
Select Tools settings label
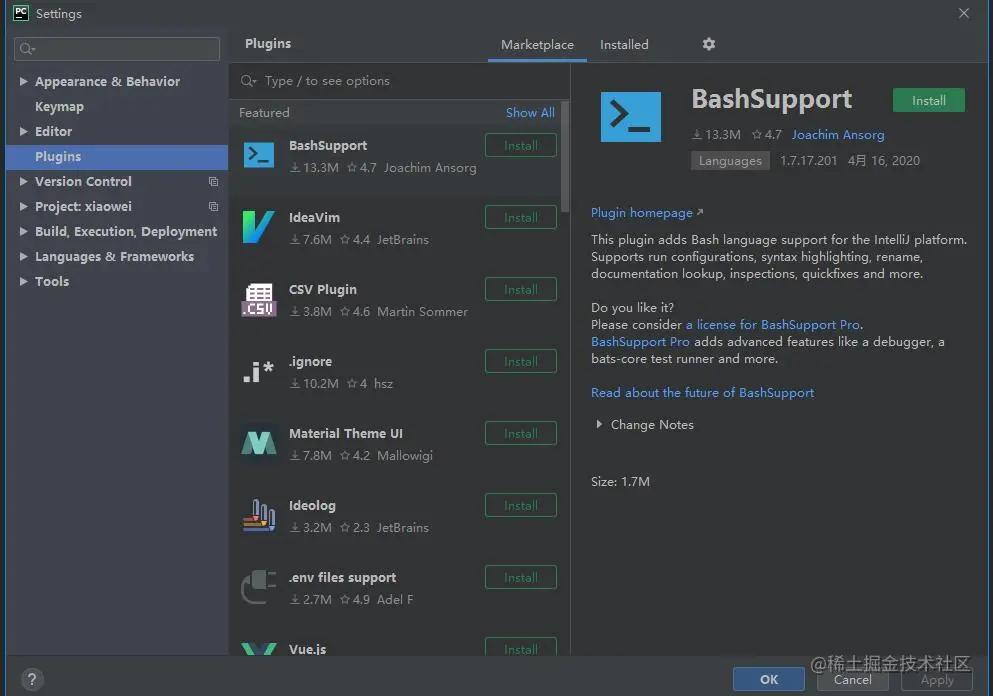(x=52, y=281)
